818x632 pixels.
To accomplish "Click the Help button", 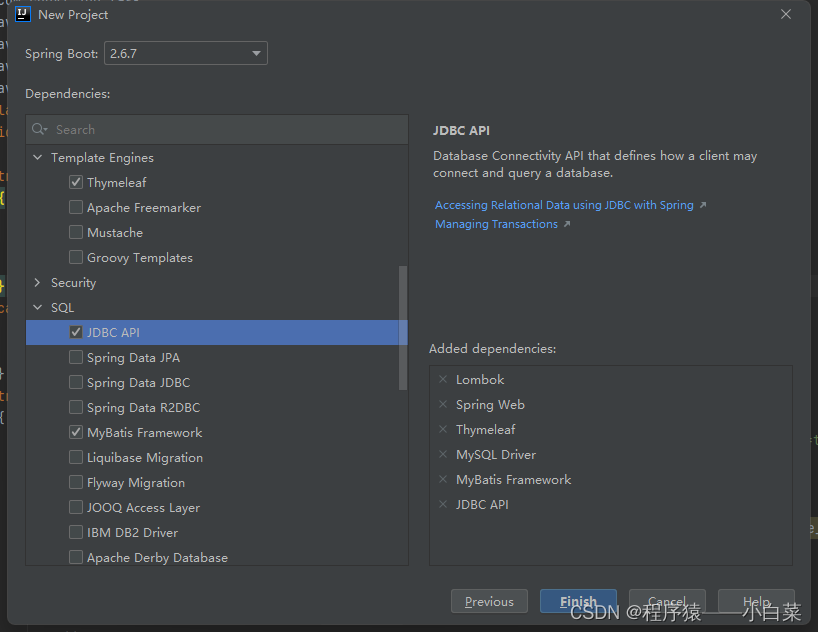I will click(756, 601).
